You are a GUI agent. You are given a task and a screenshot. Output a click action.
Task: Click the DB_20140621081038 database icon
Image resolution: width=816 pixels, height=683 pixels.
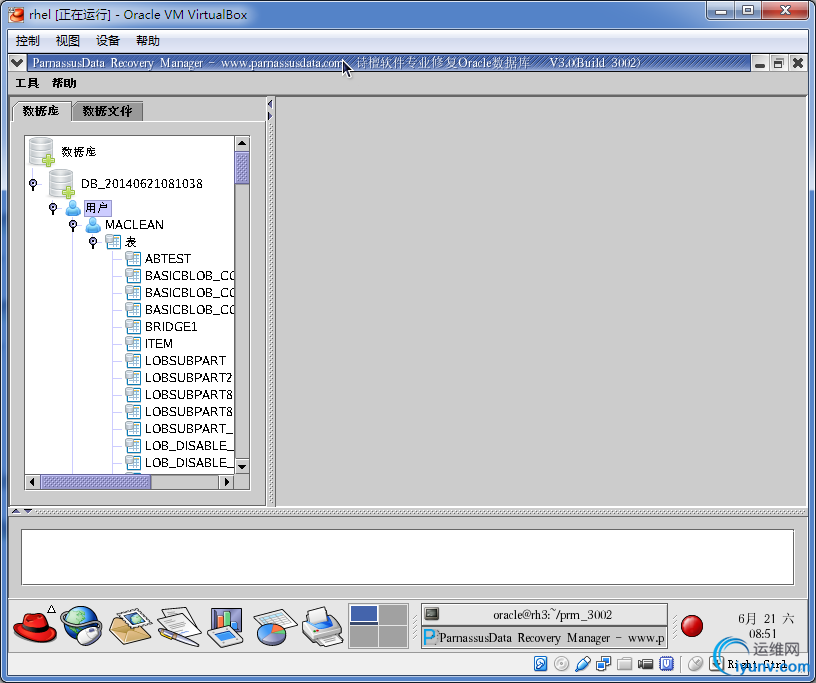pyautogui.click(x=61, y=184)
